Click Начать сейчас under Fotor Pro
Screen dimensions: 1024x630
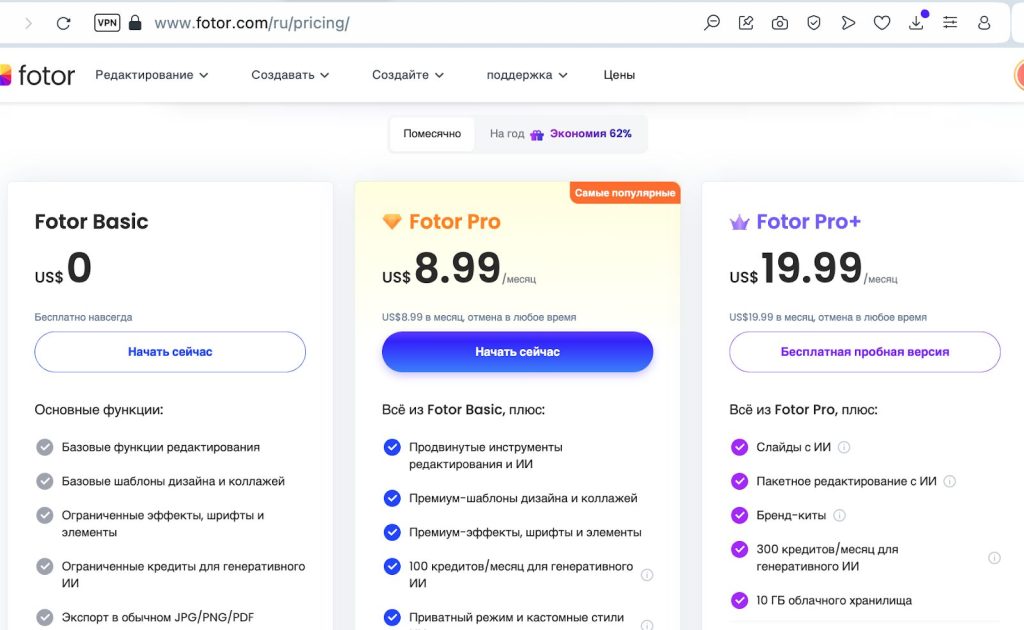click(517, 352)
